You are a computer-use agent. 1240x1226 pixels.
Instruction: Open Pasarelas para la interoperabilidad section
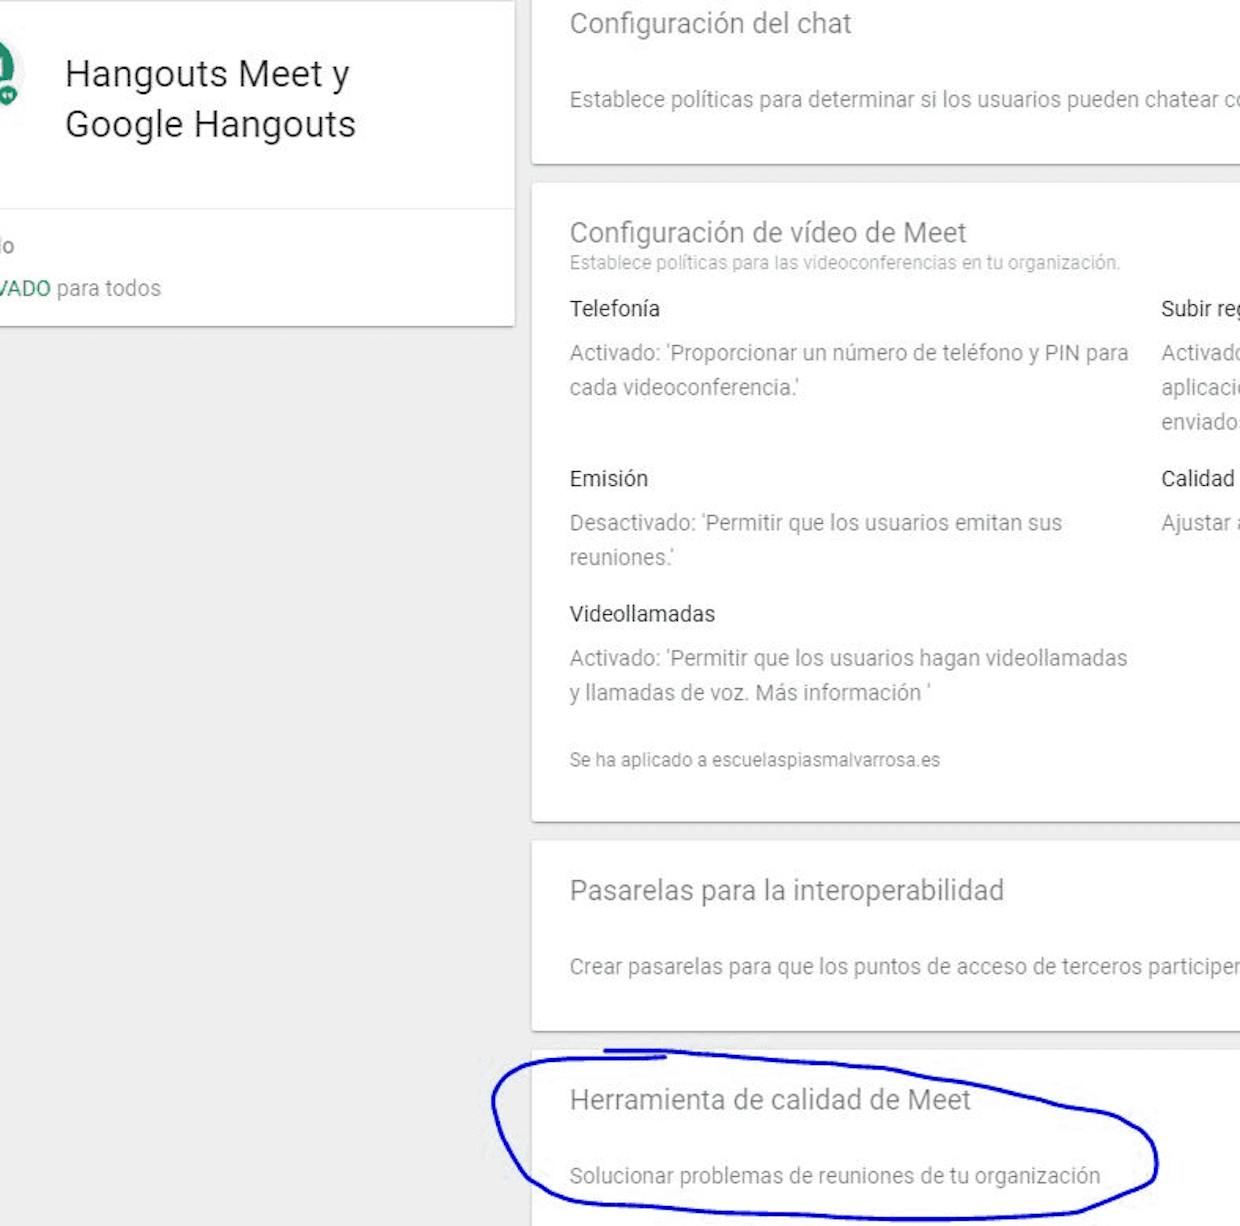[x=786, y=890]
